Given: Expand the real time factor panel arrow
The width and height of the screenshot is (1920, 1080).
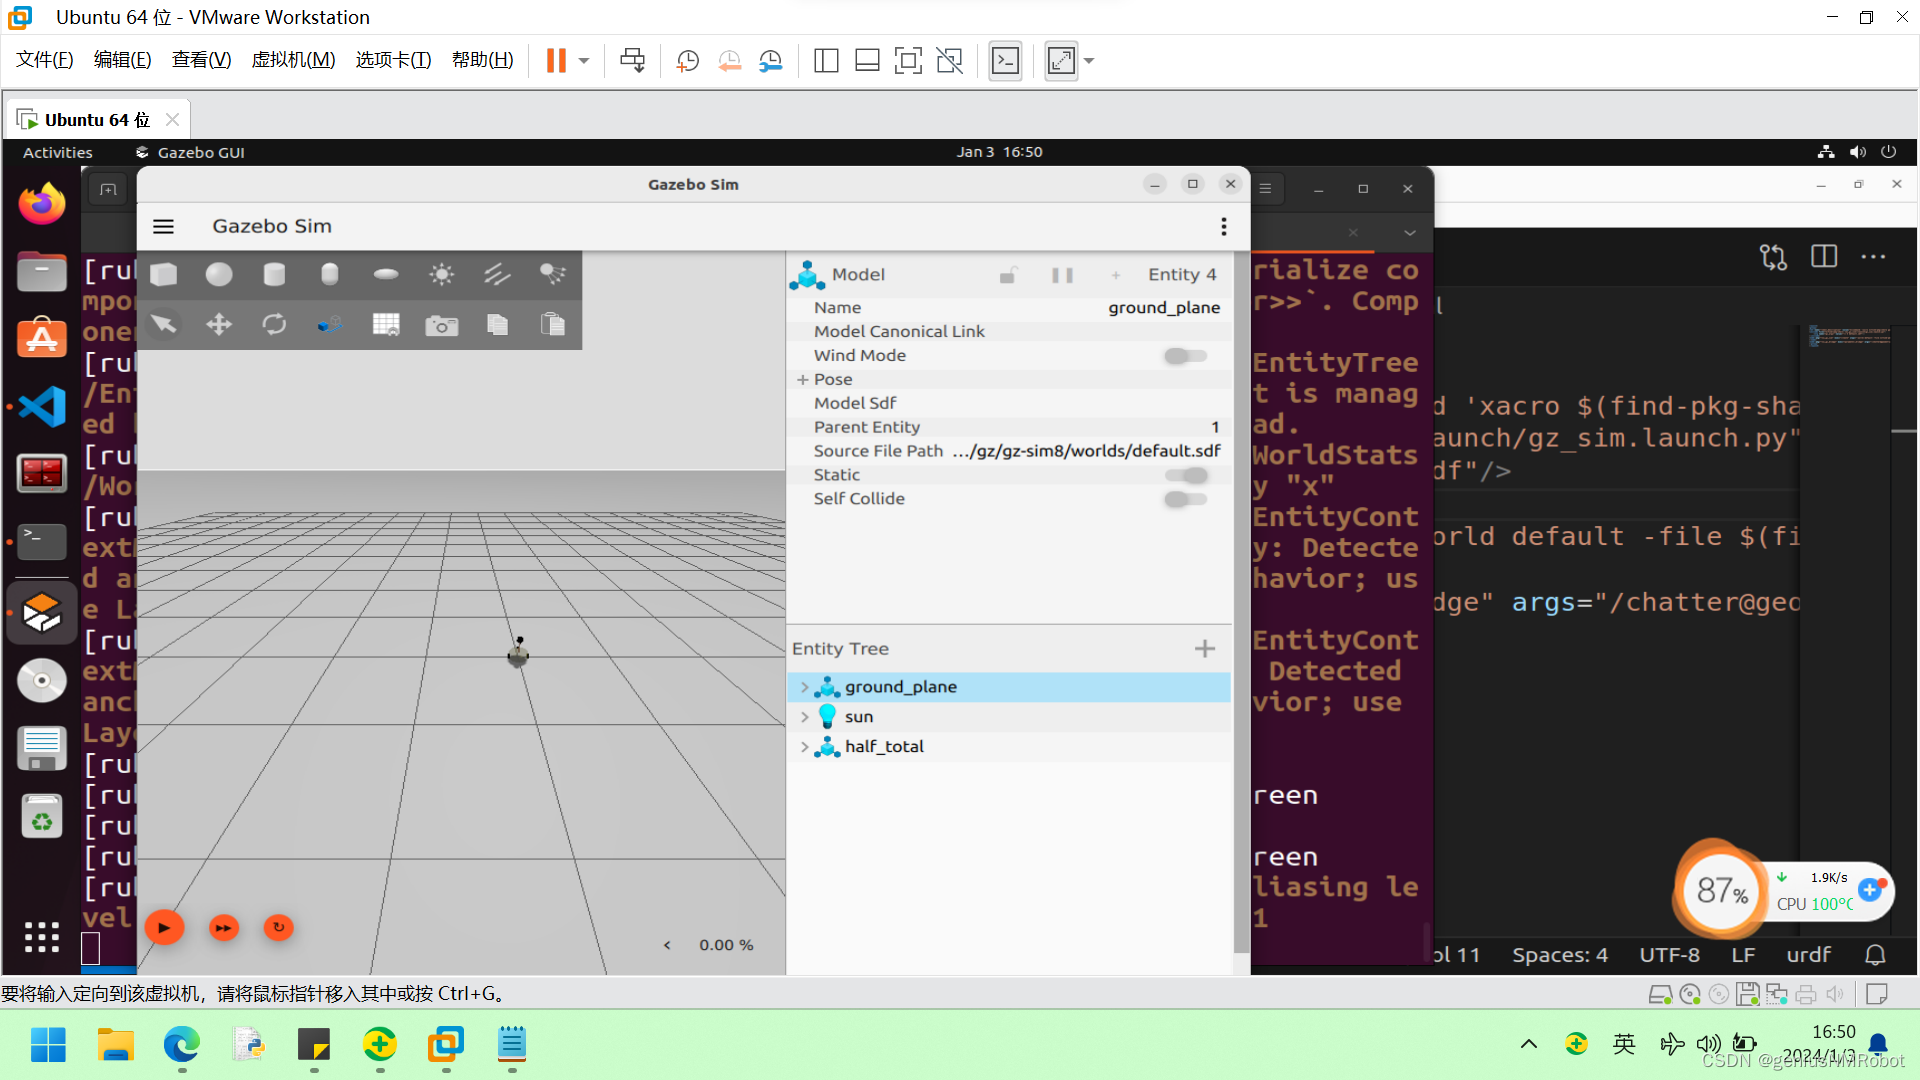Looking at the screenshot, I should pyautogui.click(x=667, y=945).
